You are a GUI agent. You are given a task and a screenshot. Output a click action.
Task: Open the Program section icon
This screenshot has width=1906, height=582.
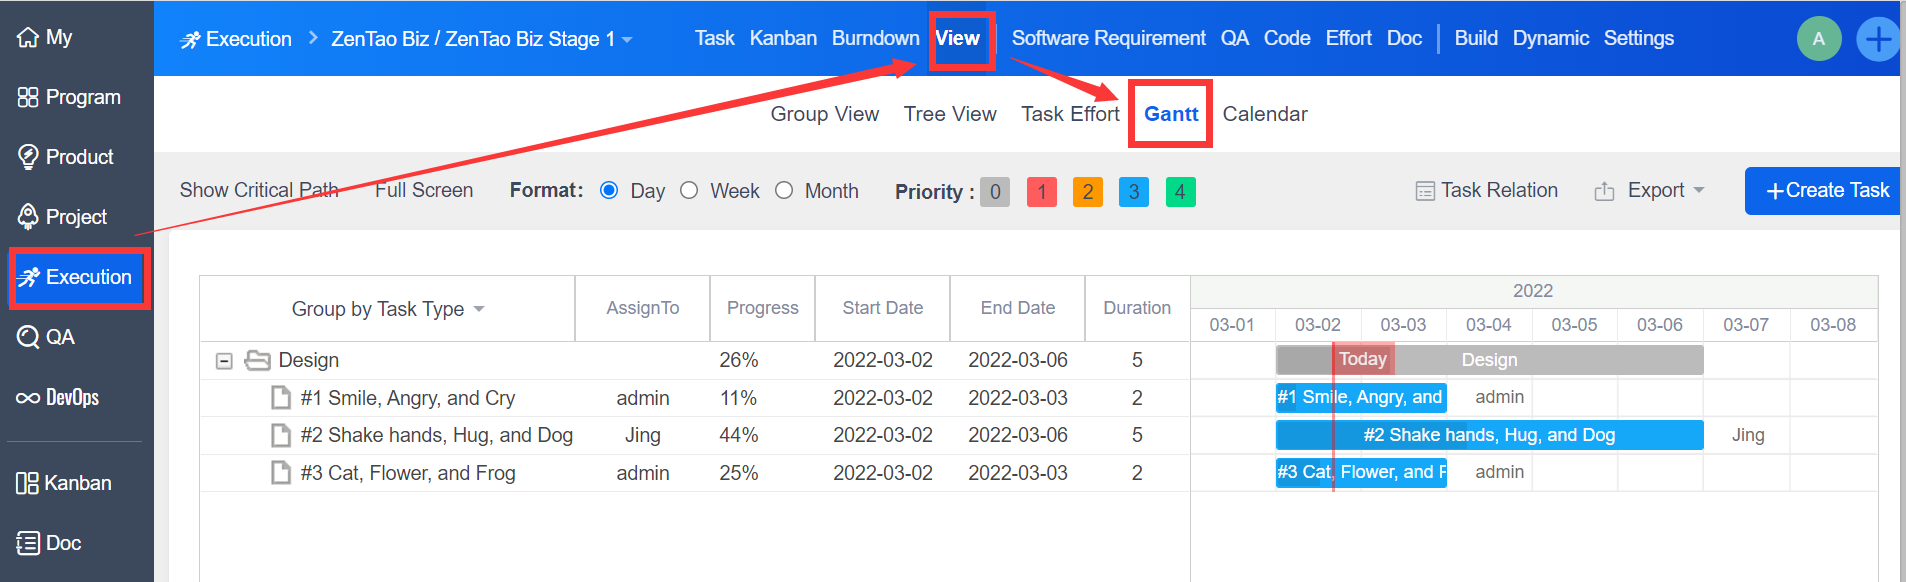pyautogui.click(x=28, y=97)
